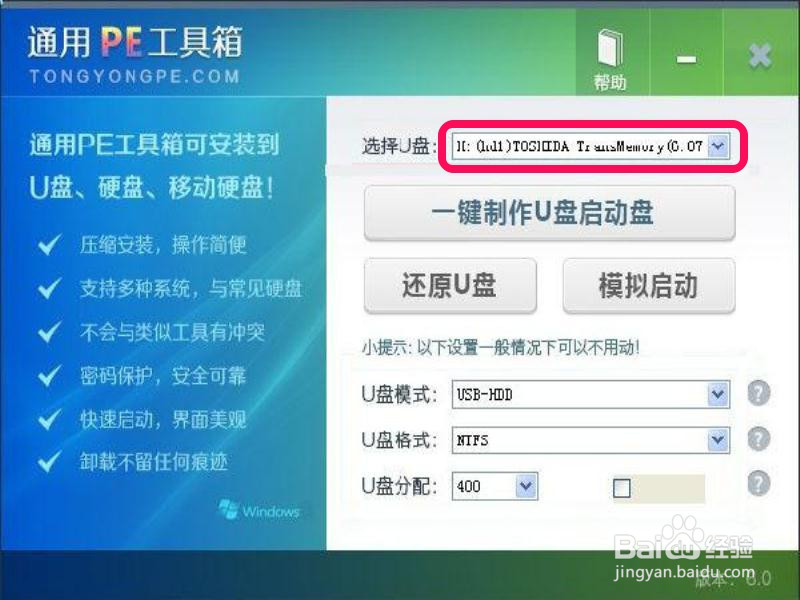Open the 帮助 help book icon
Screen dimensions: 800x600
pos(611,59)
